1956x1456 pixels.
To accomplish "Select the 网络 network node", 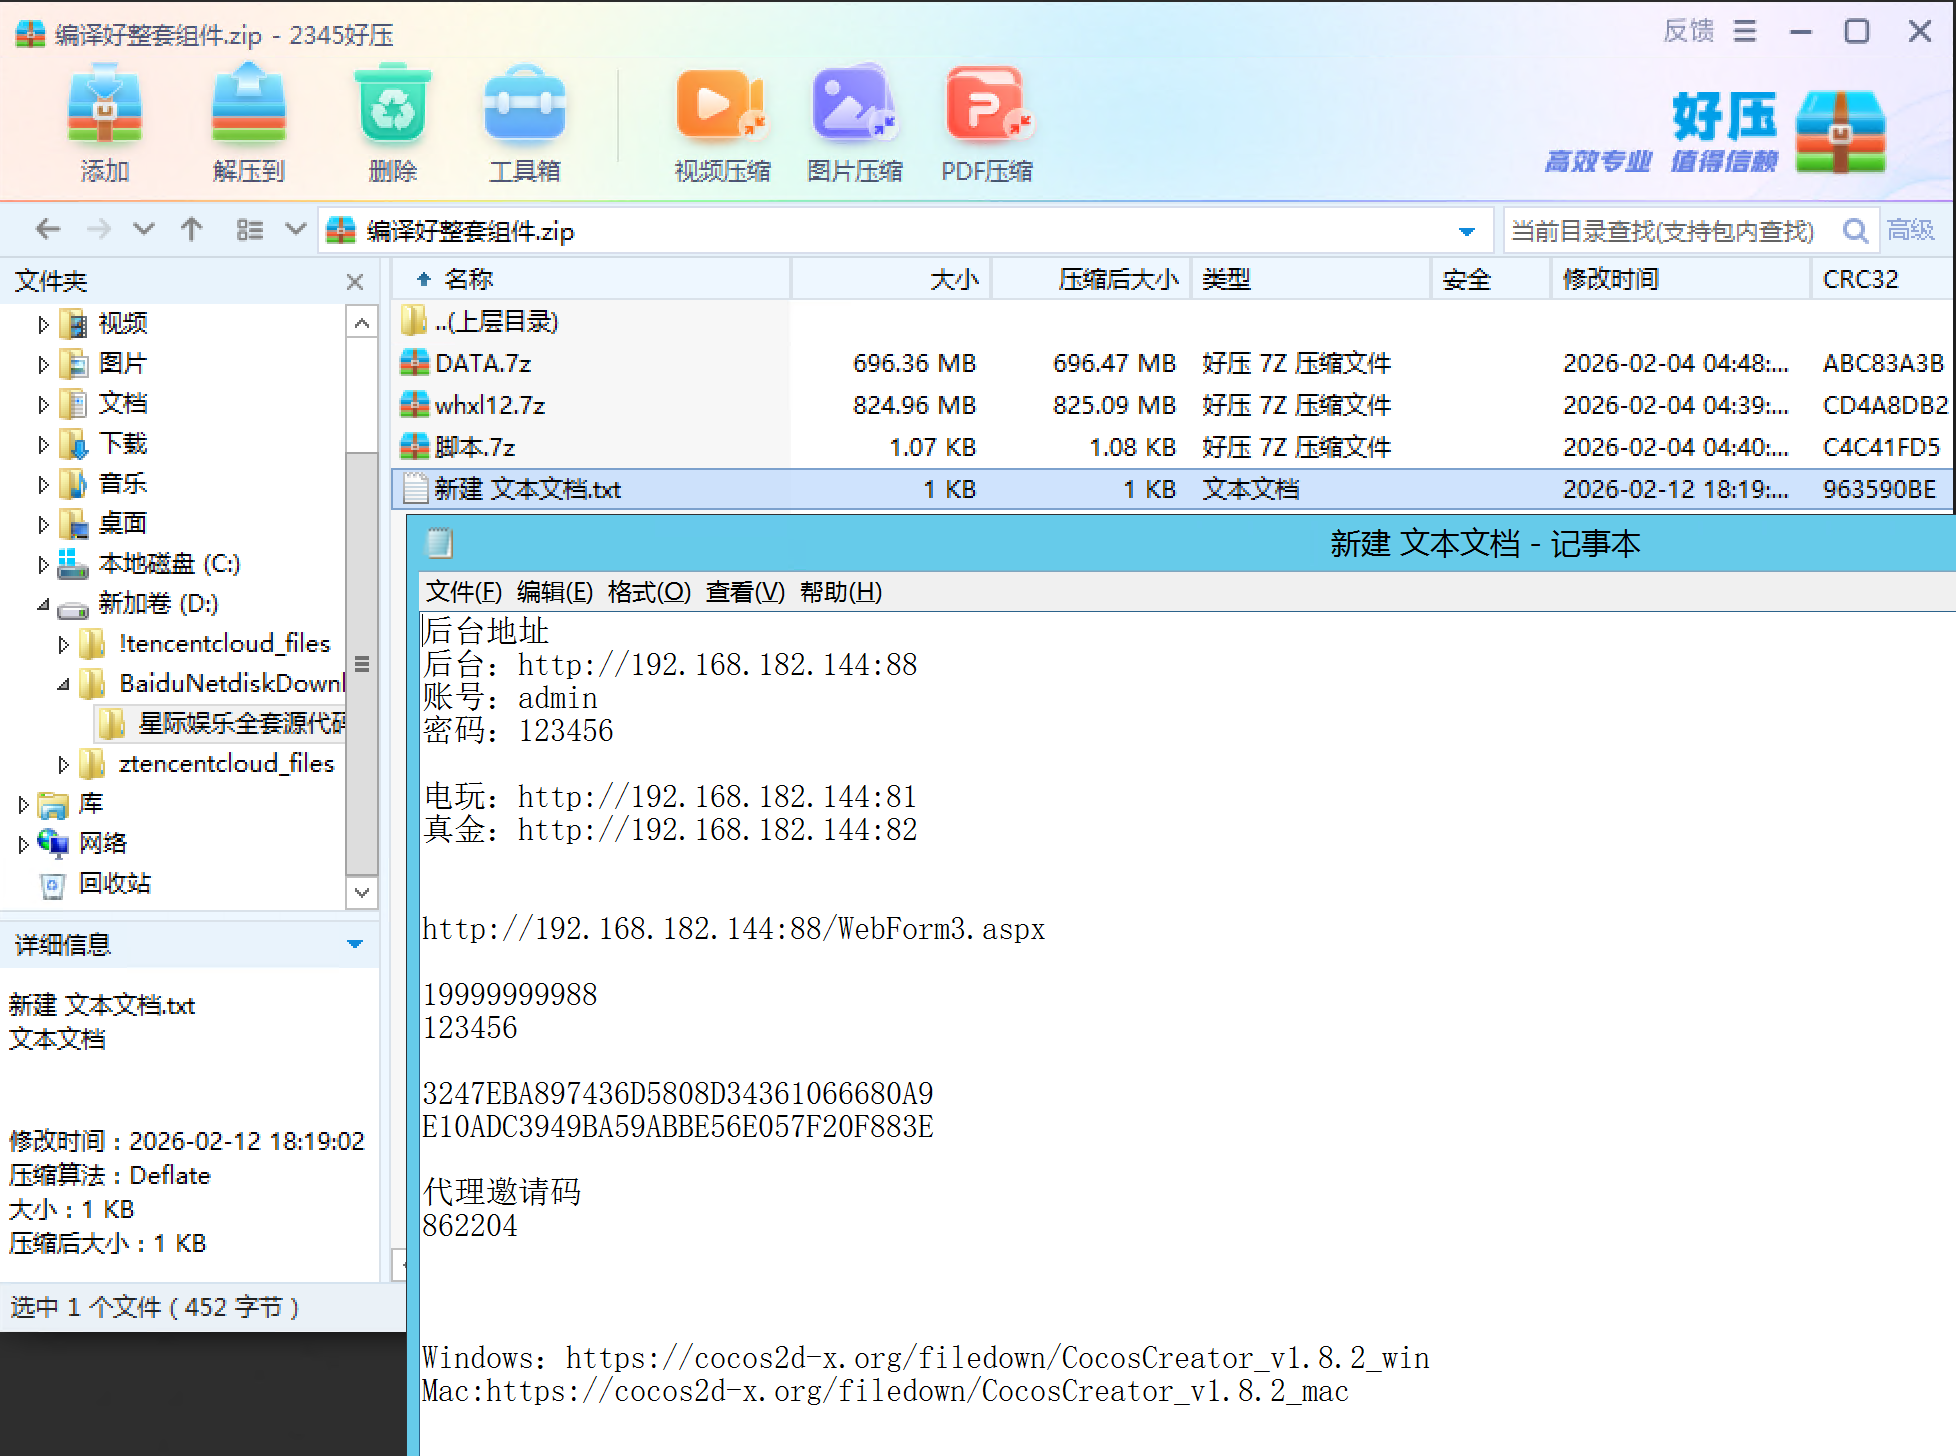I will click(x=103, y=843).
